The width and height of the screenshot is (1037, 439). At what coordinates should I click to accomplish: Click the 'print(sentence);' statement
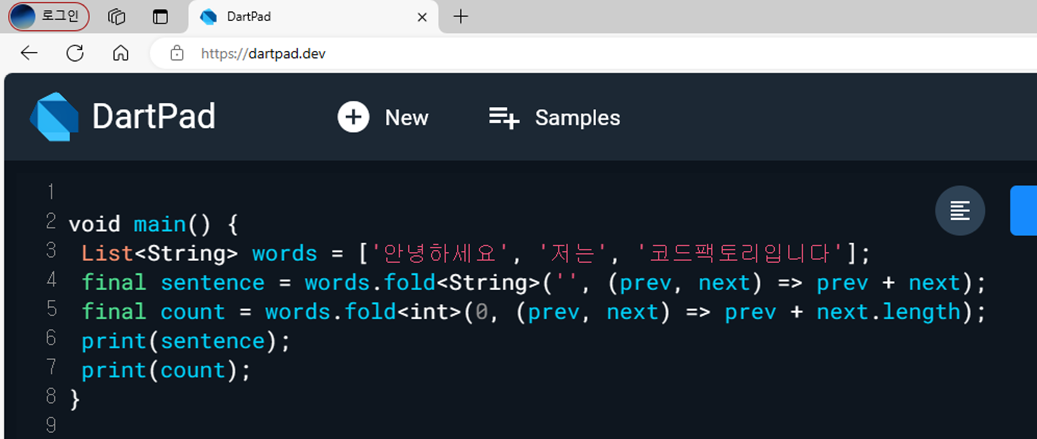click(186, 341)
